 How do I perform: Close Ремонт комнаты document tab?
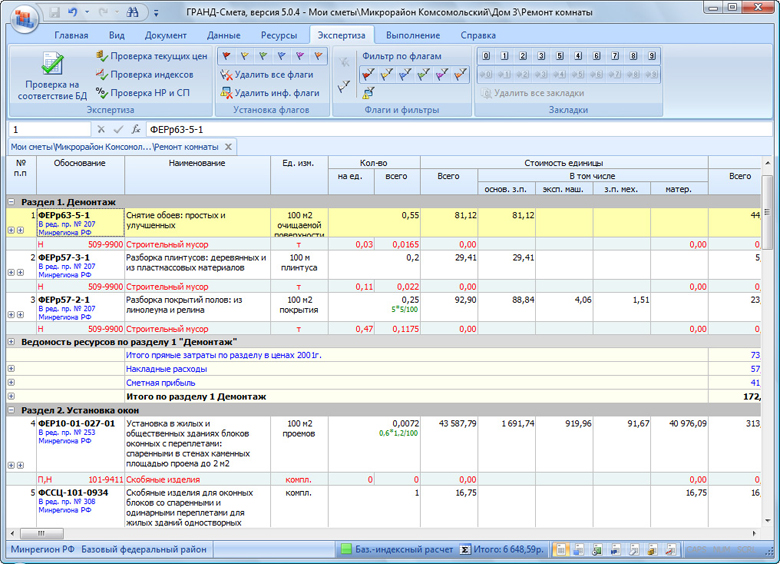(228, 147)
